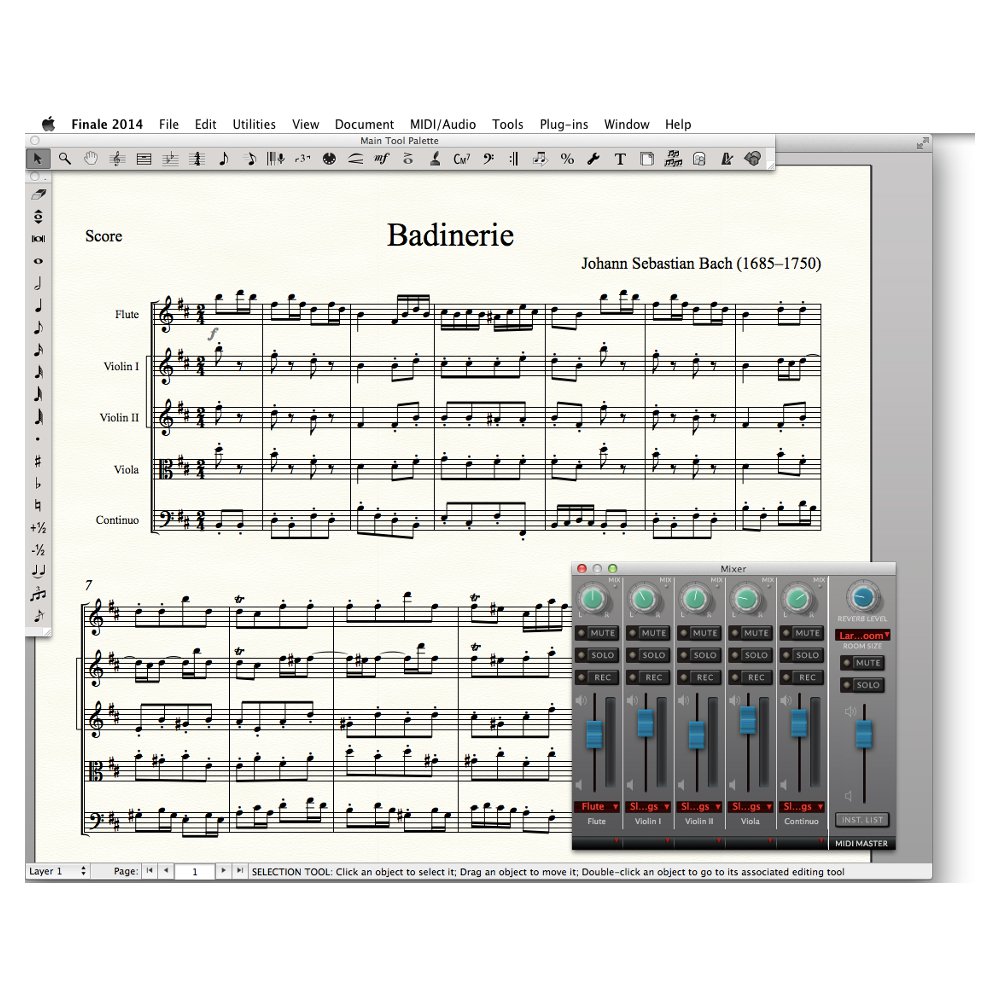Go to the previous page arrow
Screen dimensions: 1000x1000
(166, 871)
